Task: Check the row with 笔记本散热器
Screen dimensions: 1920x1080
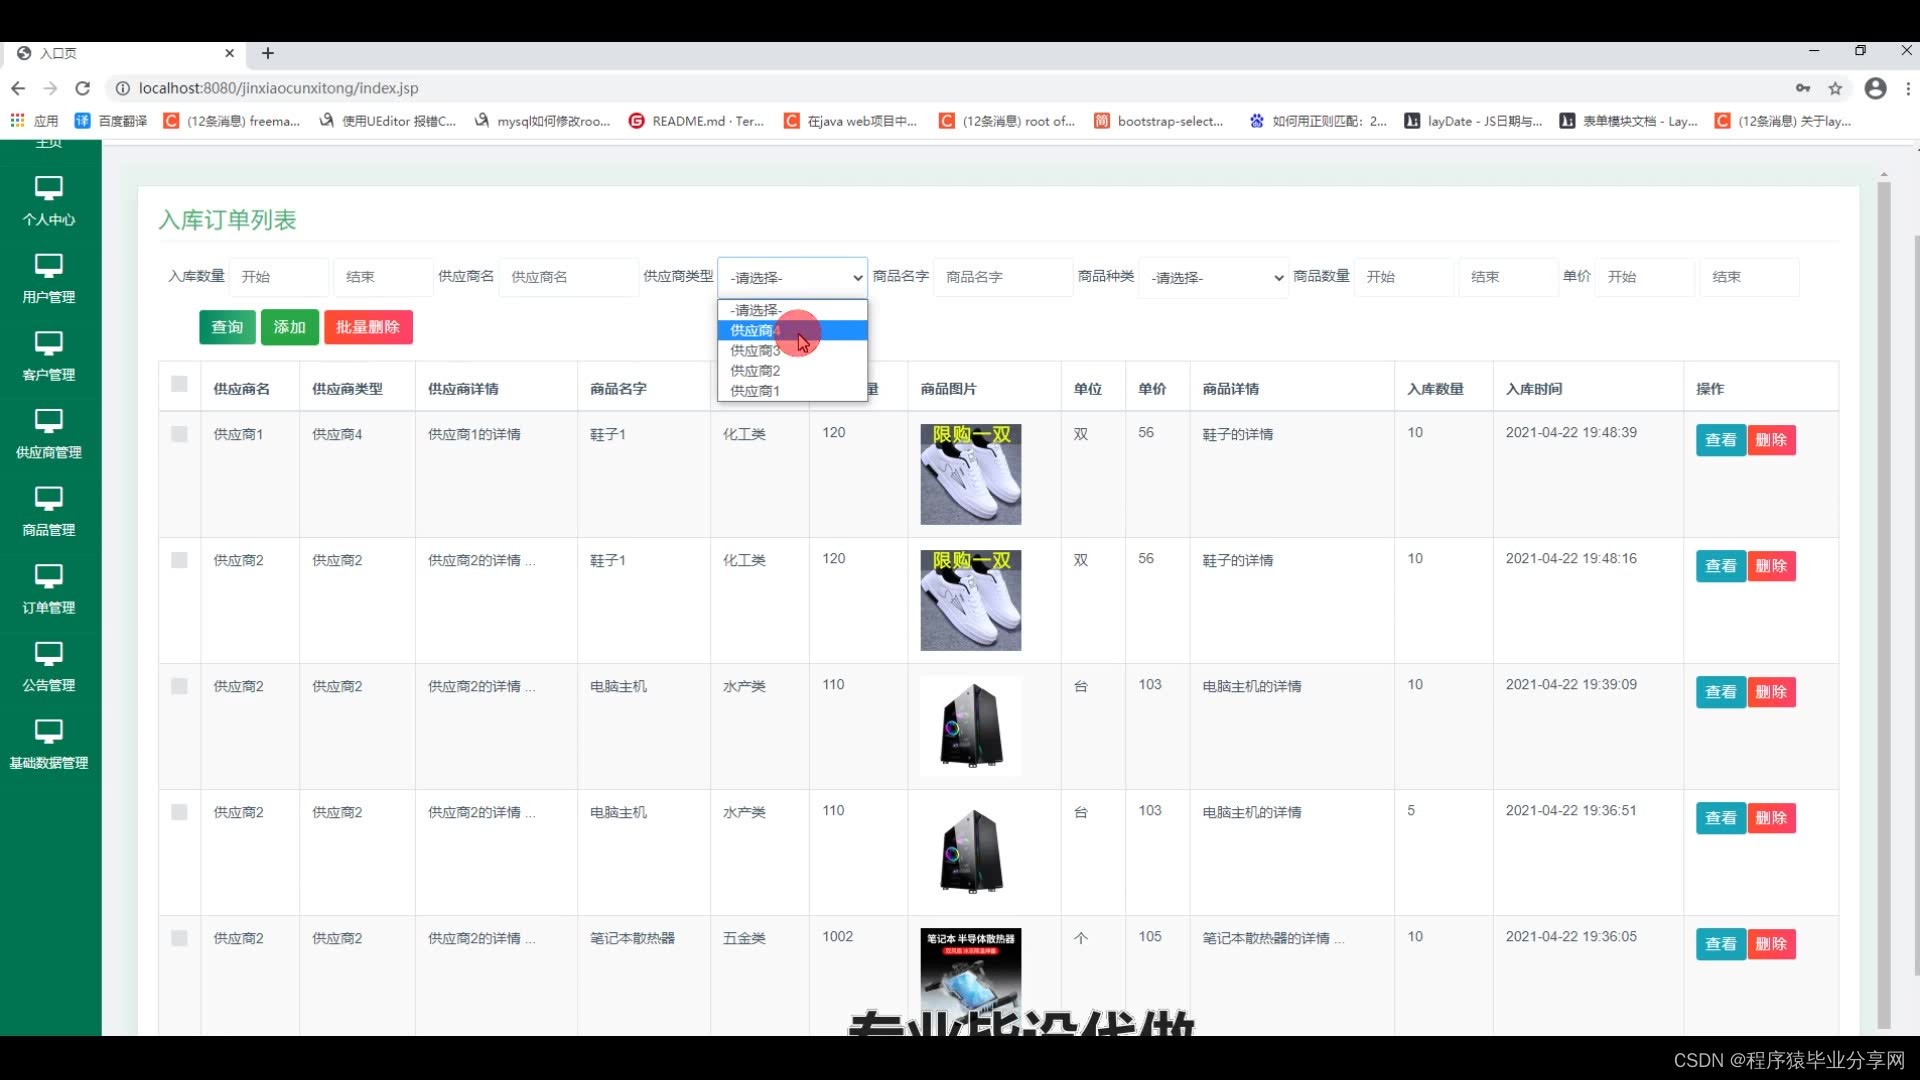Action: 179,938
